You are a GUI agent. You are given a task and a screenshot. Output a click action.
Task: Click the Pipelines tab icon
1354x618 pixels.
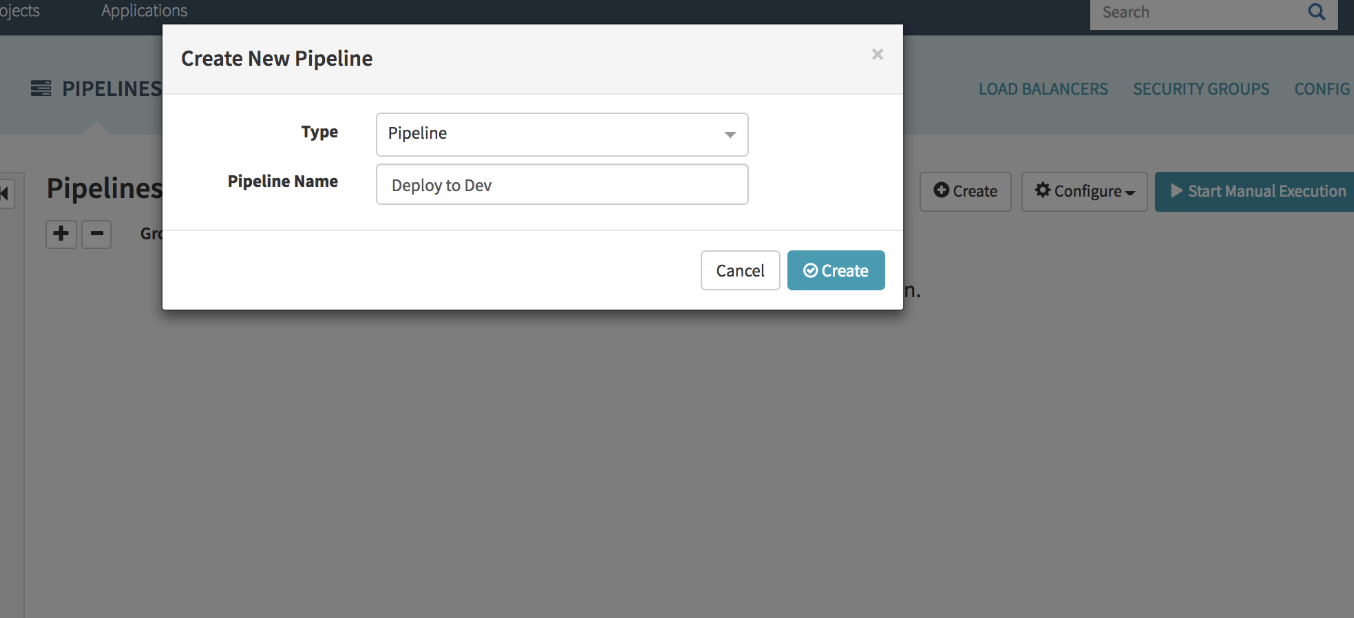[x=41, y=89]
